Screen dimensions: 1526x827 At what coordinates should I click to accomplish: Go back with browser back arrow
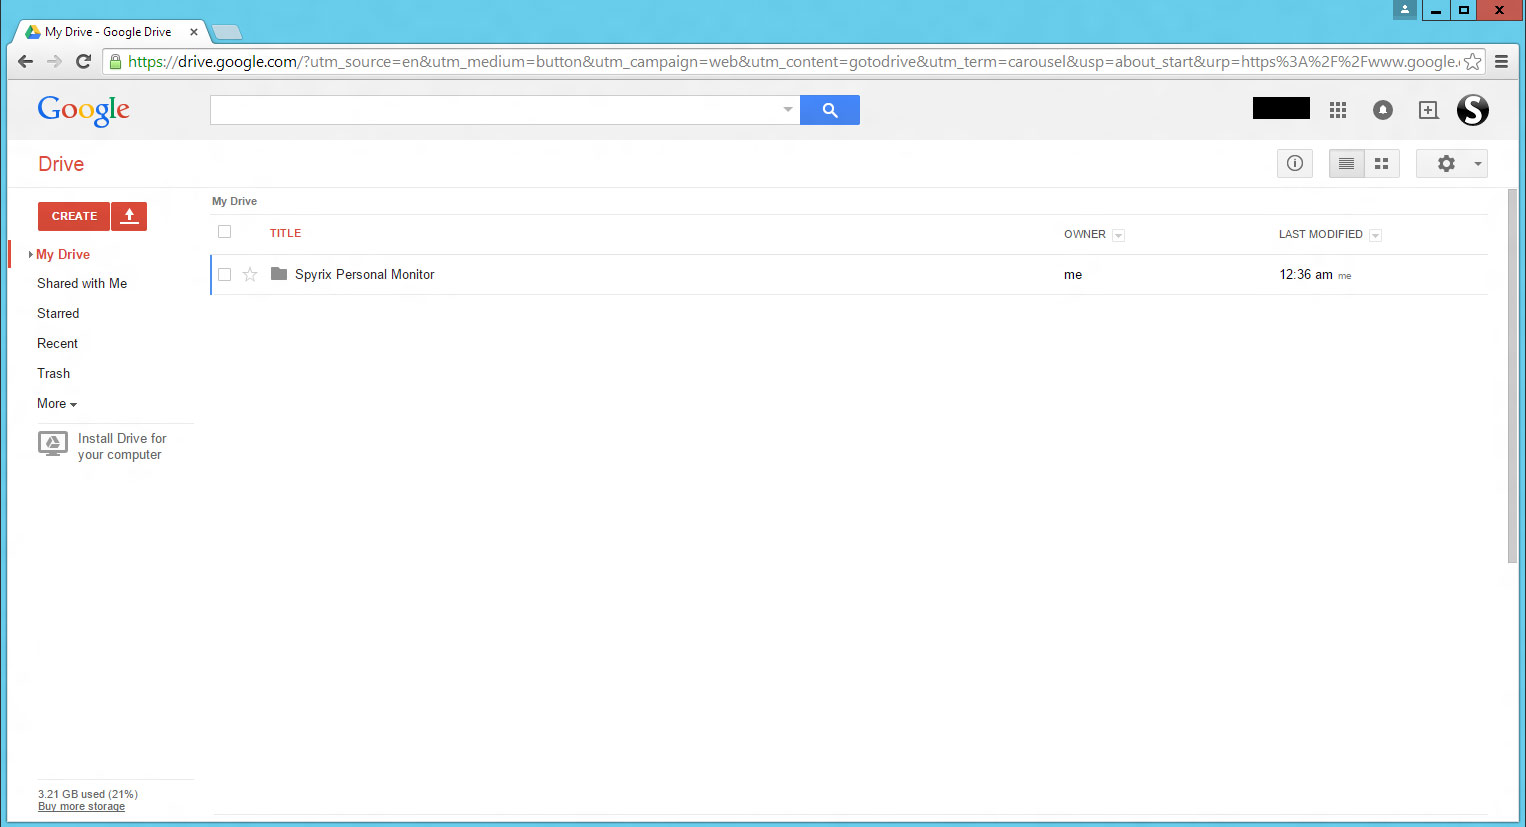coord(26,61)
